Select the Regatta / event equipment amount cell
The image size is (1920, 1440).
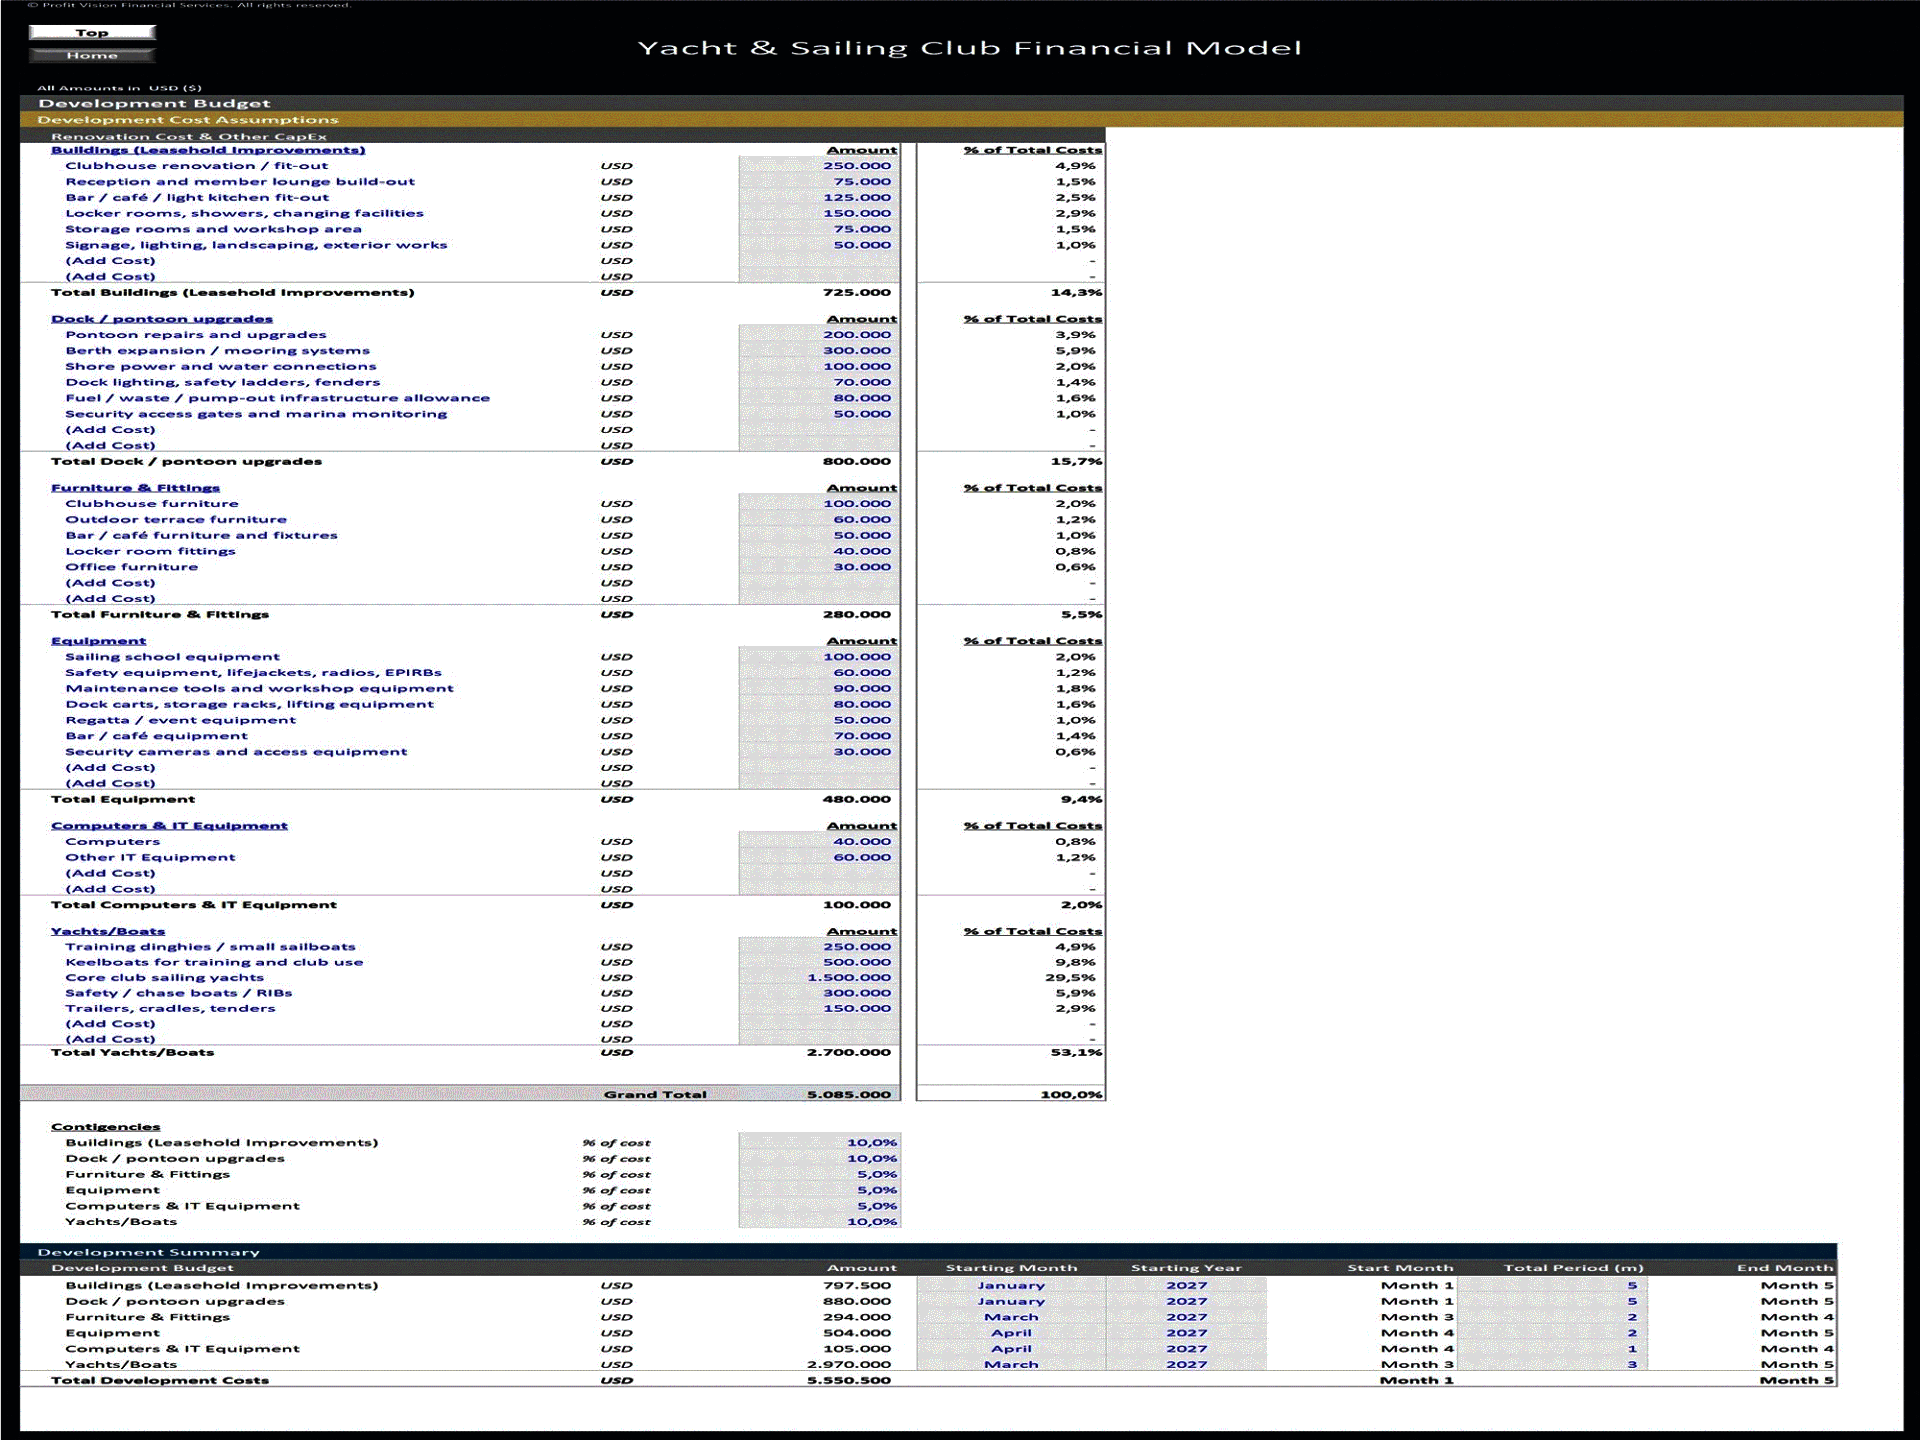coord(819,720)
